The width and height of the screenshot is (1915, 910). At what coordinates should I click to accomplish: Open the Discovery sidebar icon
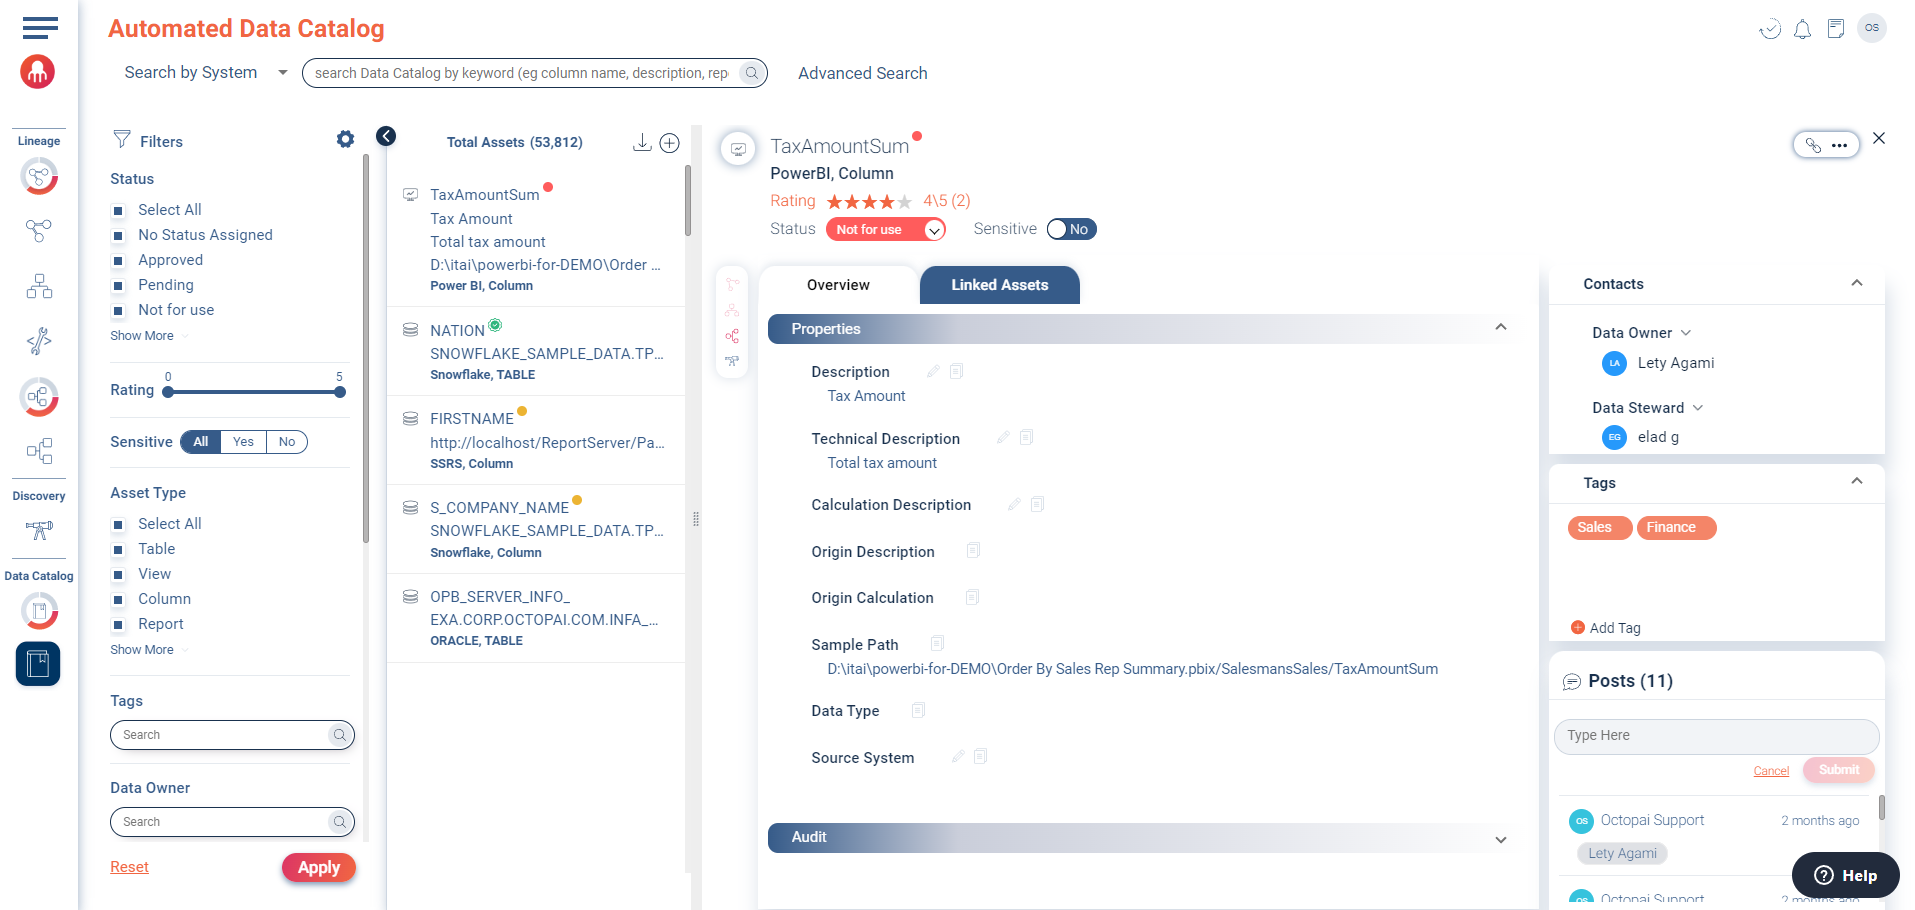39,529
